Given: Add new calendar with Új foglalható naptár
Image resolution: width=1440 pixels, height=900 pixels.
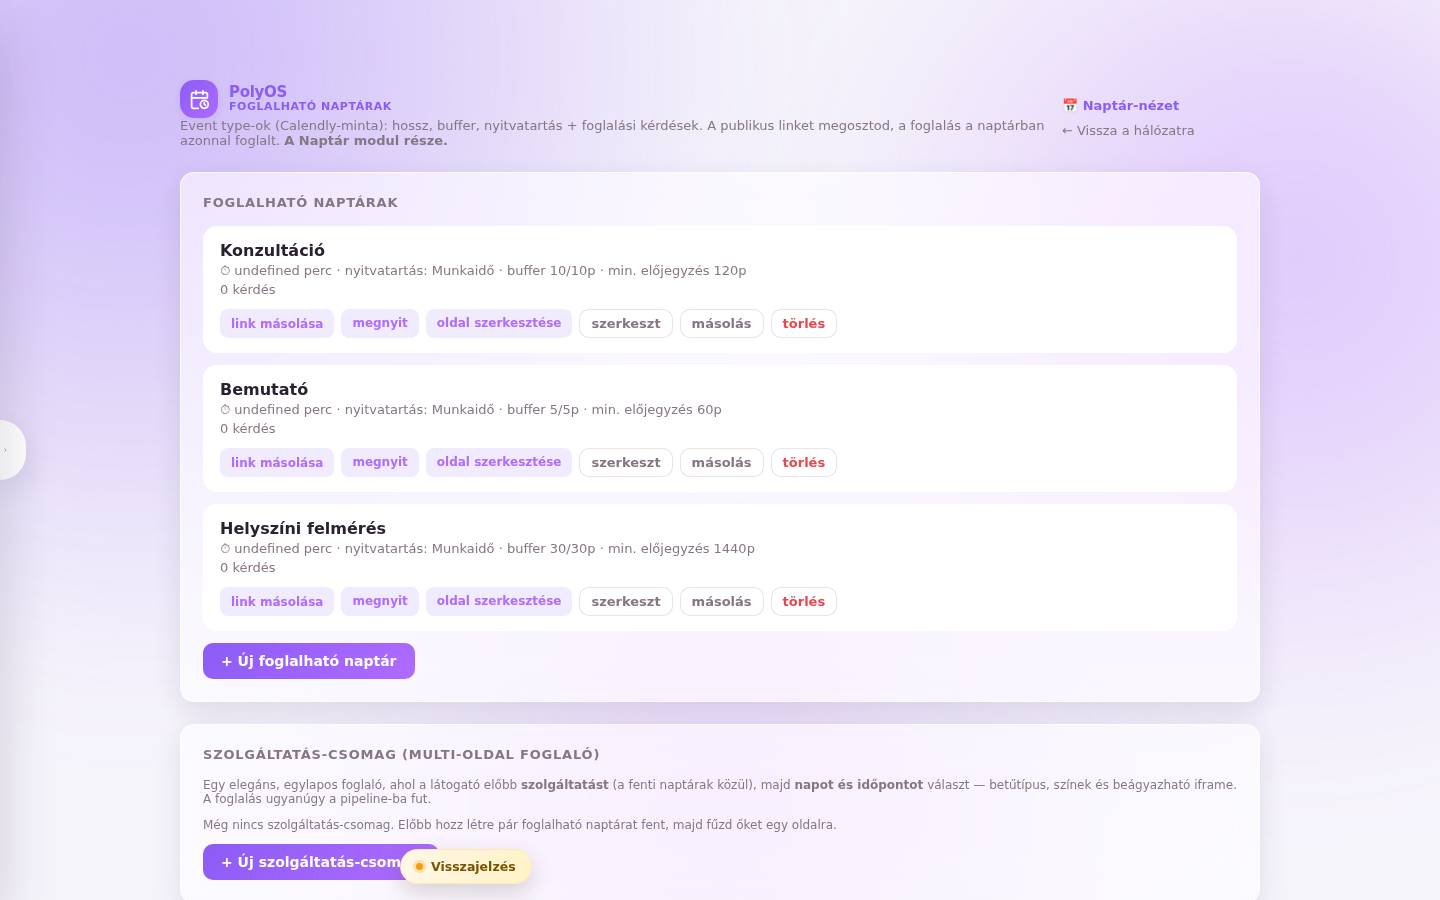Looking at the screenshot, I should 309,661.
